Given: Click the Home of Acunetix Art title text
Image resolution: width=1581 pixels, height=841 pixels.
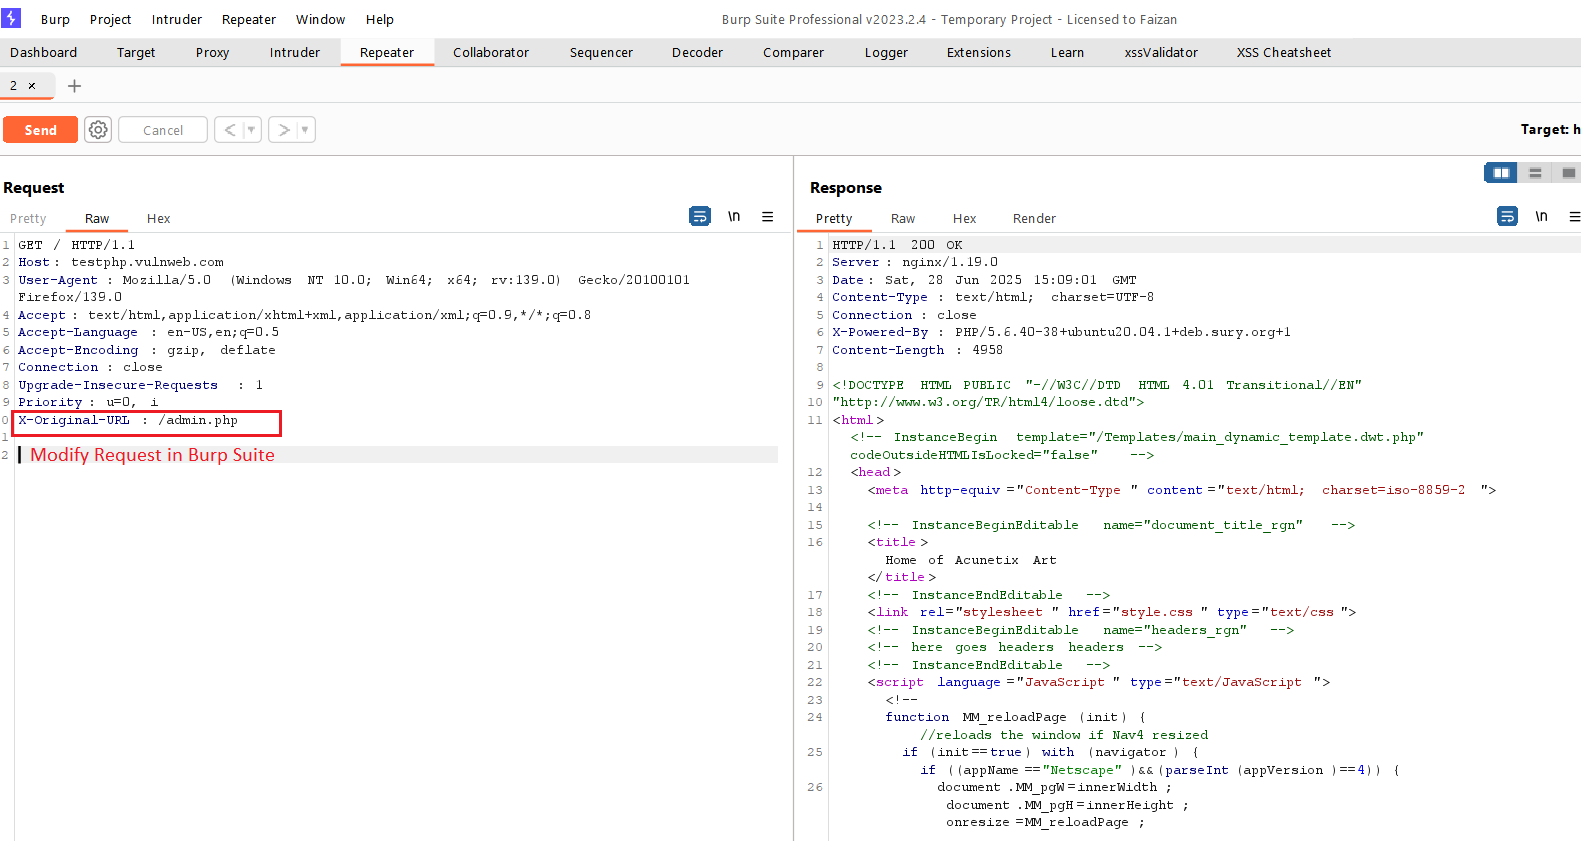Looking at the screenshot, I should pos(970,560).
